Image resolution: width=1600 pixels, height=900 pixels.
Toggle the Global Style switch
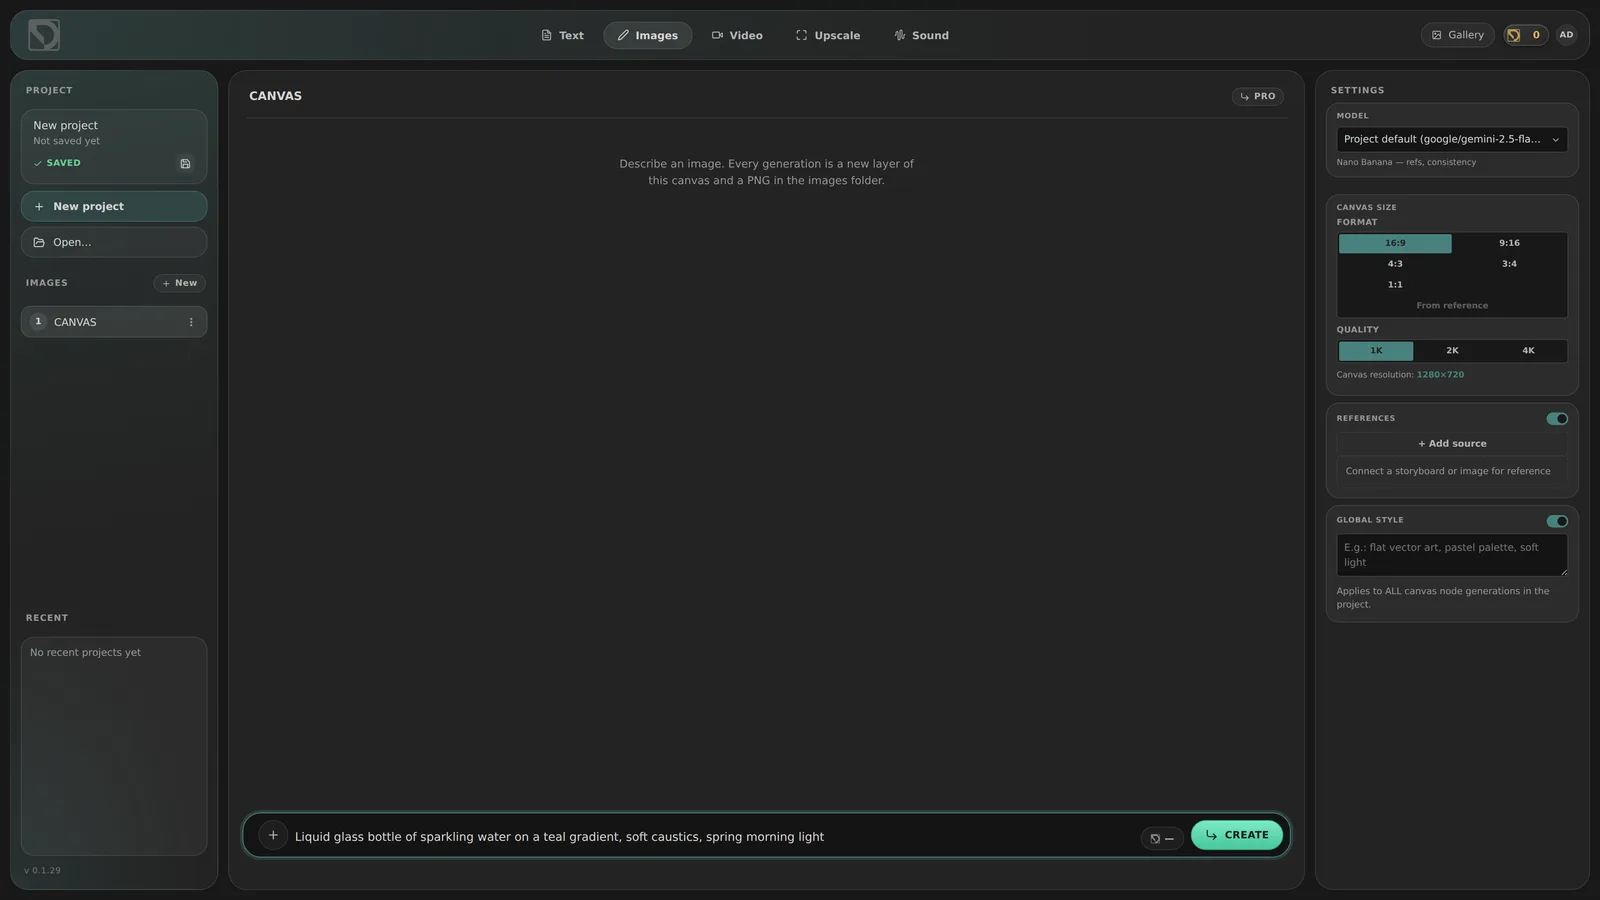point(1557,521)
